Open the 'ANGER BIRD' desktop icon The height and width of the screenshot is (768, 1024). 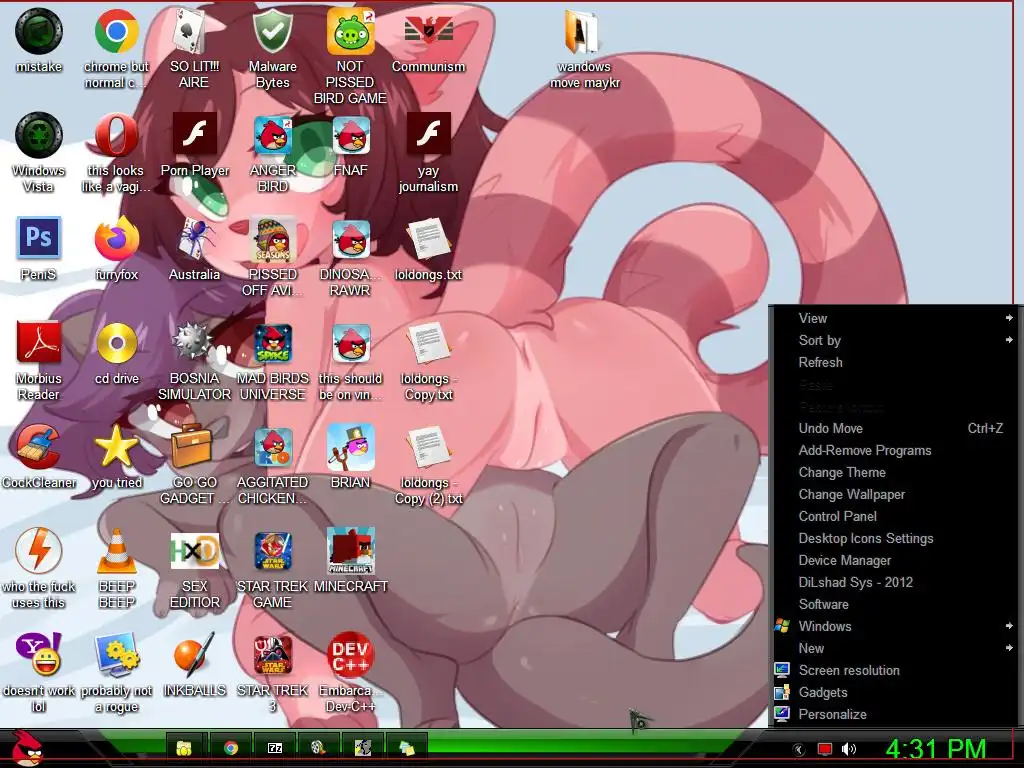(272, 152)
